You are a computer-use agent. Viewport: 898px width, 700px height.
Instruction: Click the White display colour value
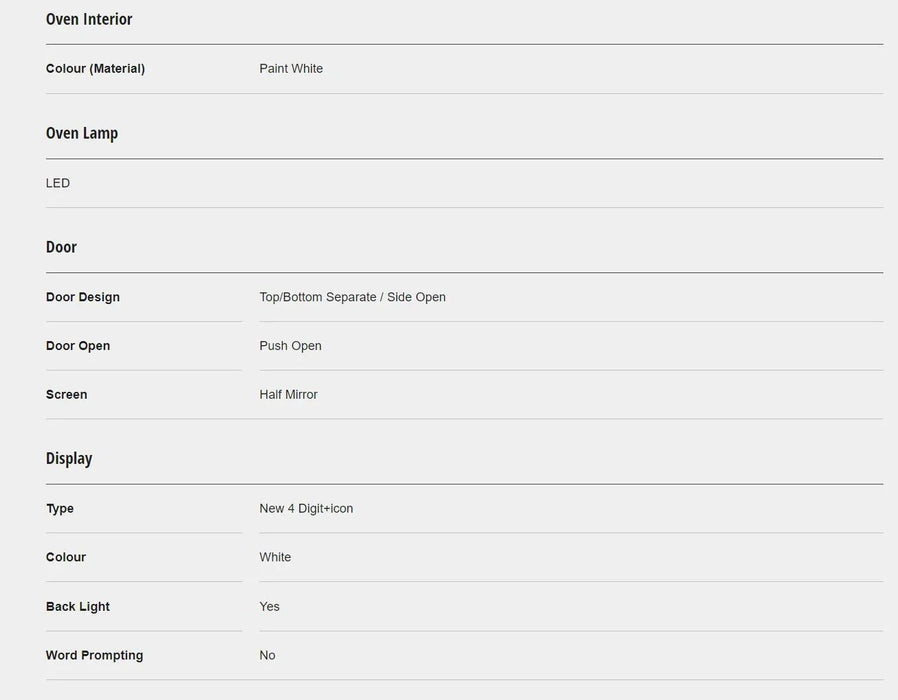(275, 558)
